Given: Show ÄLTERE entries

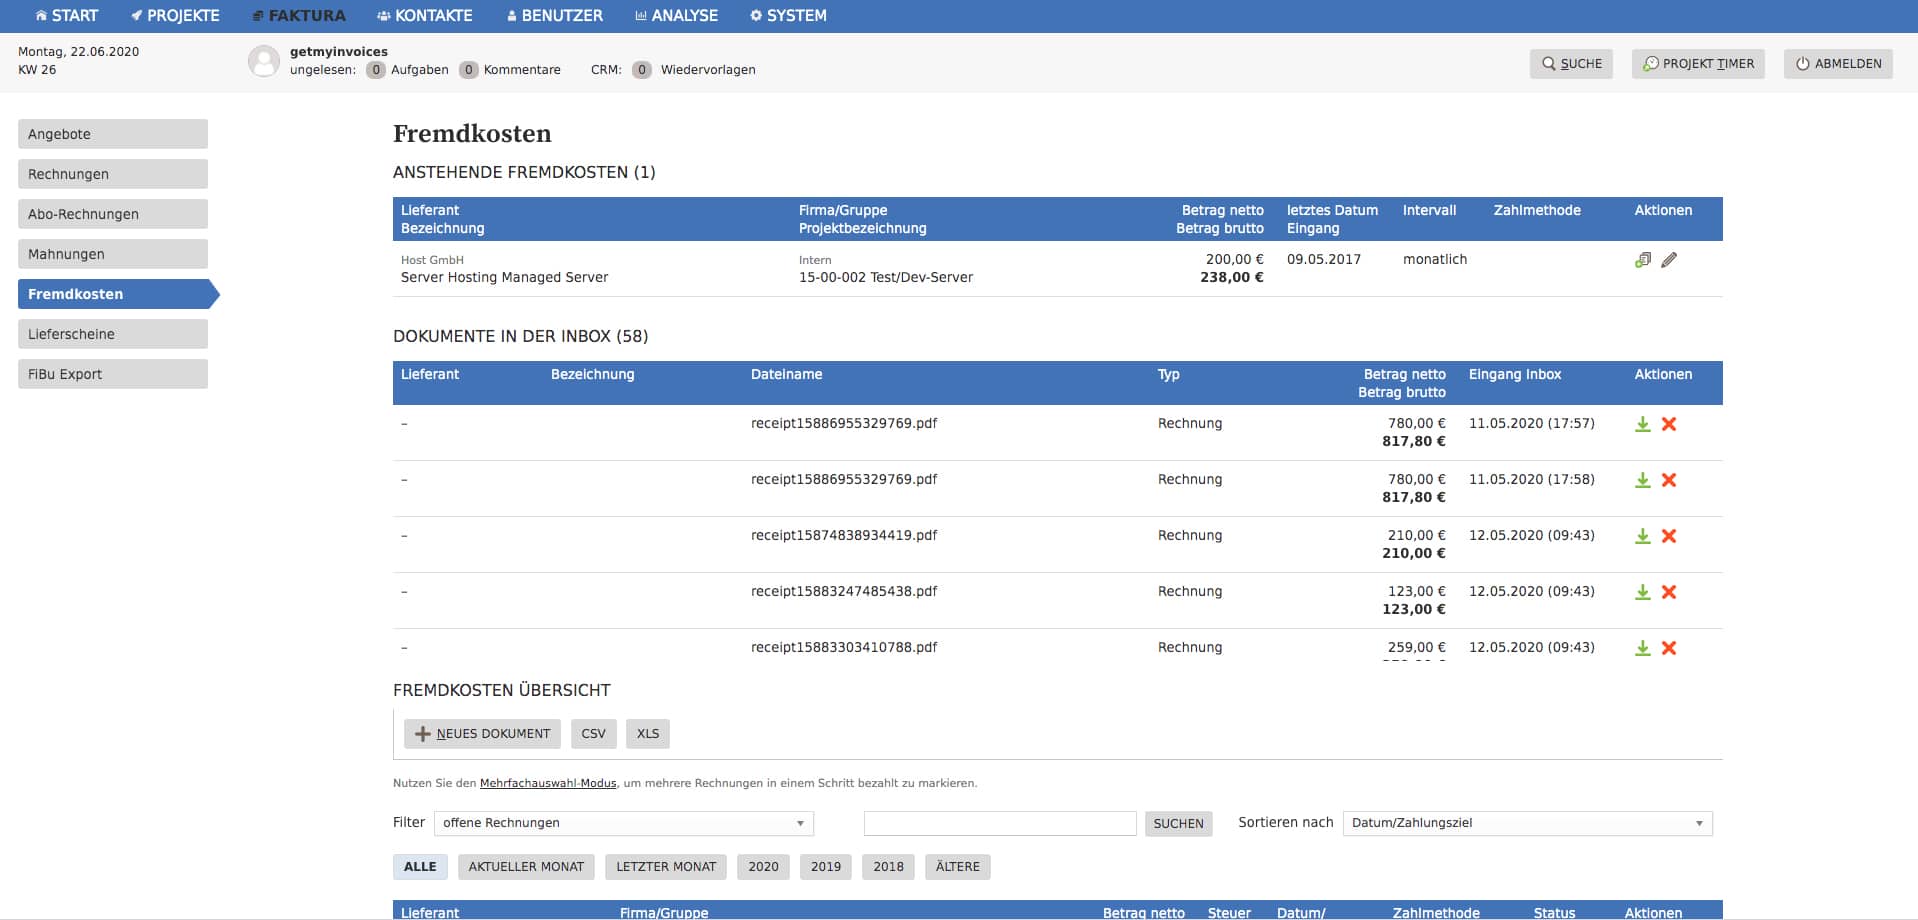Looking at the screenshot, I should [x=958, y=867].
